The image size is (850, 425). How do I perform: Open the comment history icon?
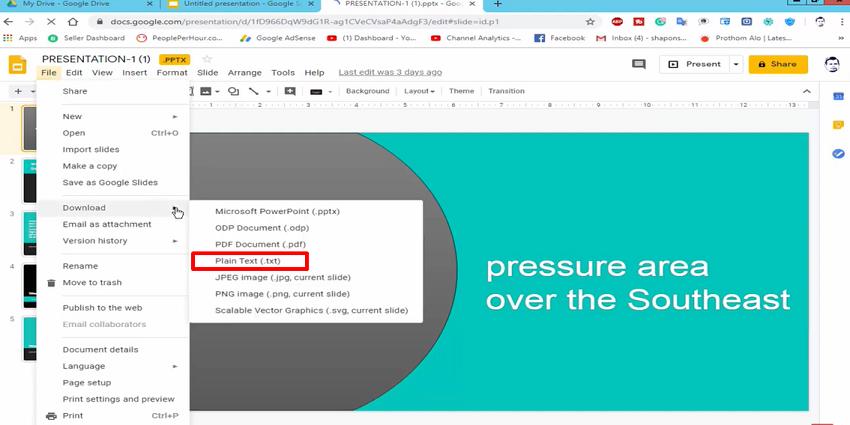click(x=639, y=64)
